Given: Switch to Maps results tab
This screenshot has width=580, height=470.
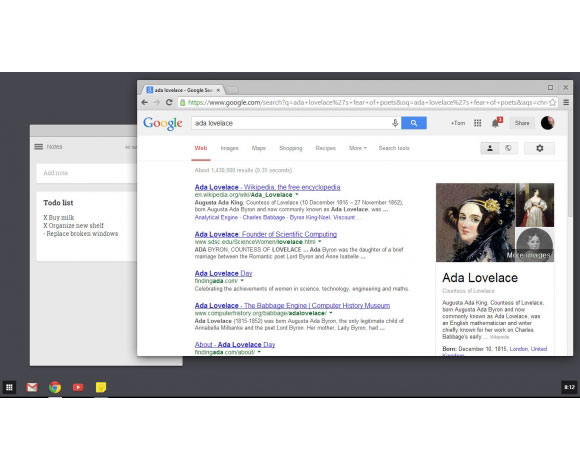Looking at the screenshot, I should (259, 148).
